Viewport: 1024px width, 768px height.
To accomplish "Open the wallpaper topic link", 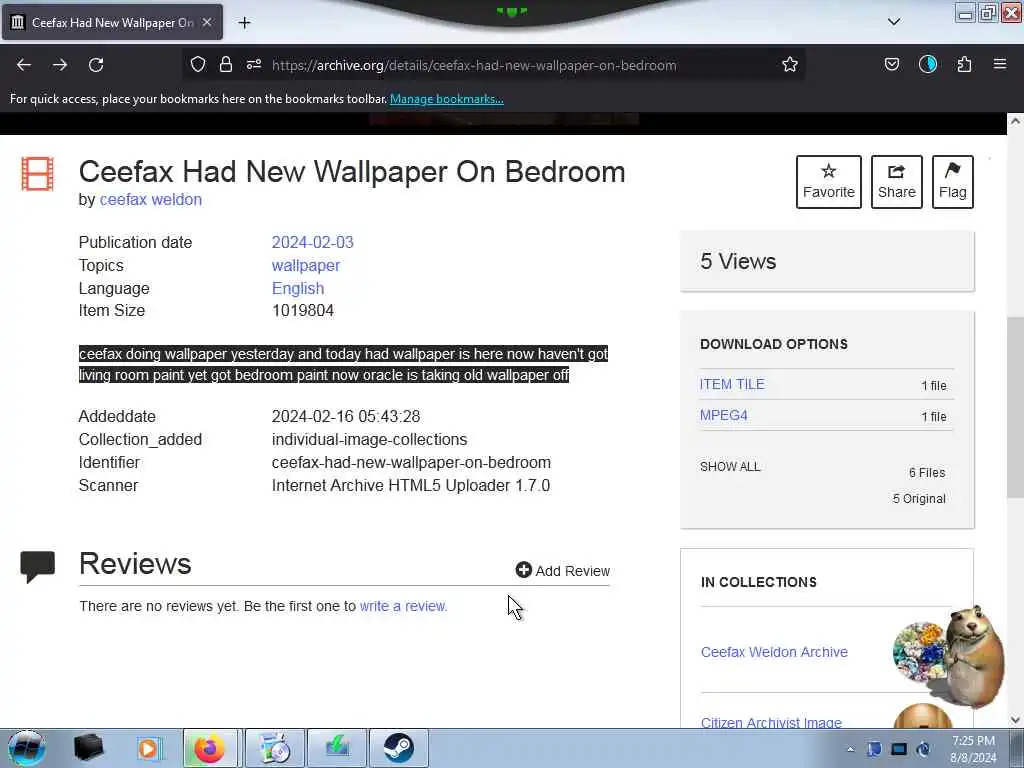I will (x=306, y=266).
